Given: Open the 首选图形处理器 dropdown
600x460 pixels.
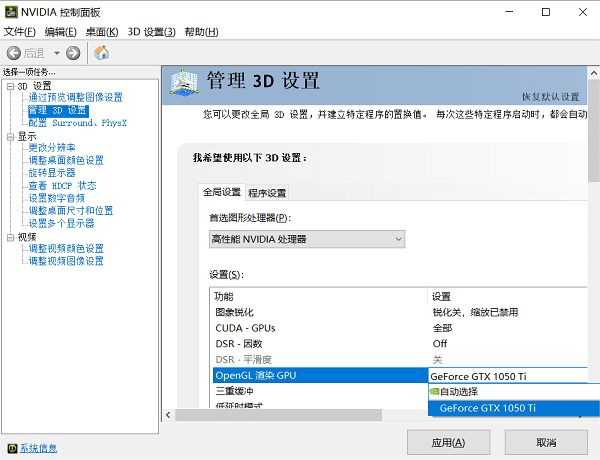Looking at the screenshot, I should point(306,239).
